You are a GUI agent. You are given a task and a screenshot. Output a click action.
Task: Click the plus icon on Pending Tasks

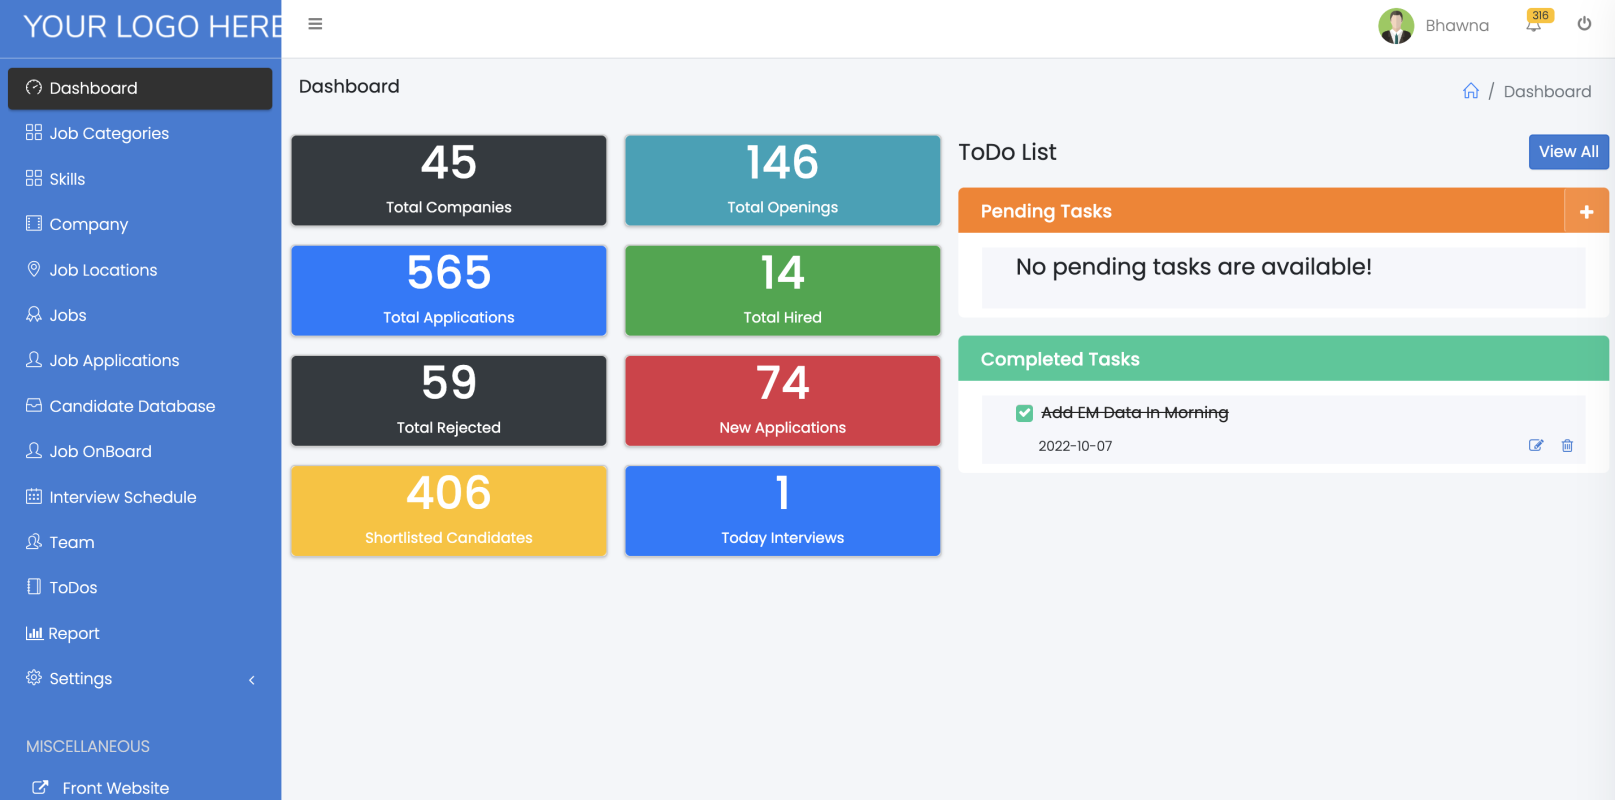1586,211
